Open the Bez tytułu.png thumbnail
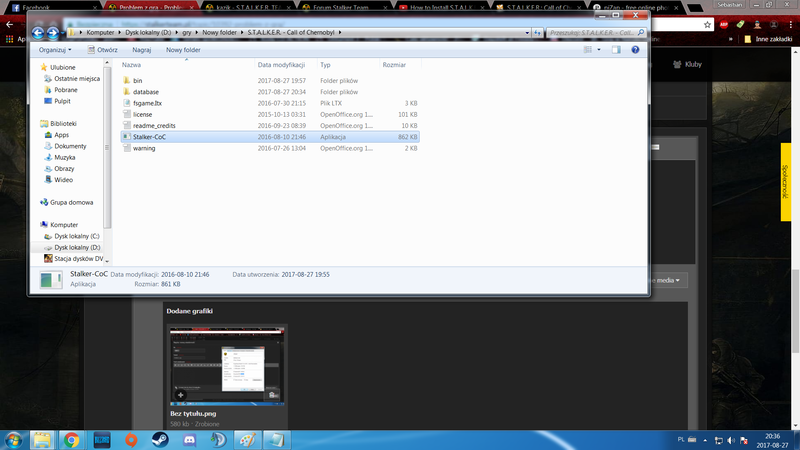Viewport: 800px width, 450px height. pos(227,365)
